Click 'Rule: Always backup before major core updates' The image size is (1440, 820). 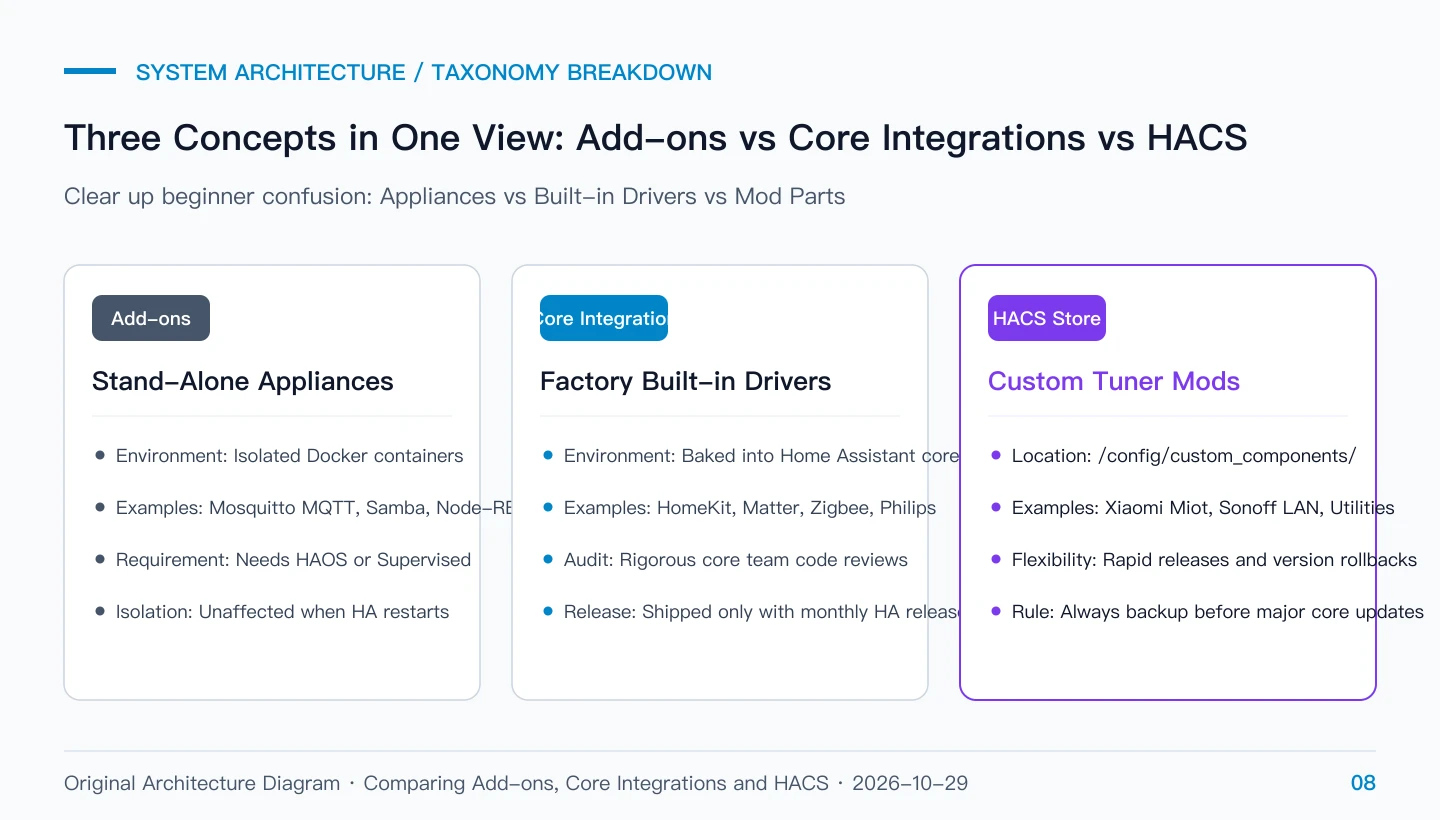[1218, 612]
